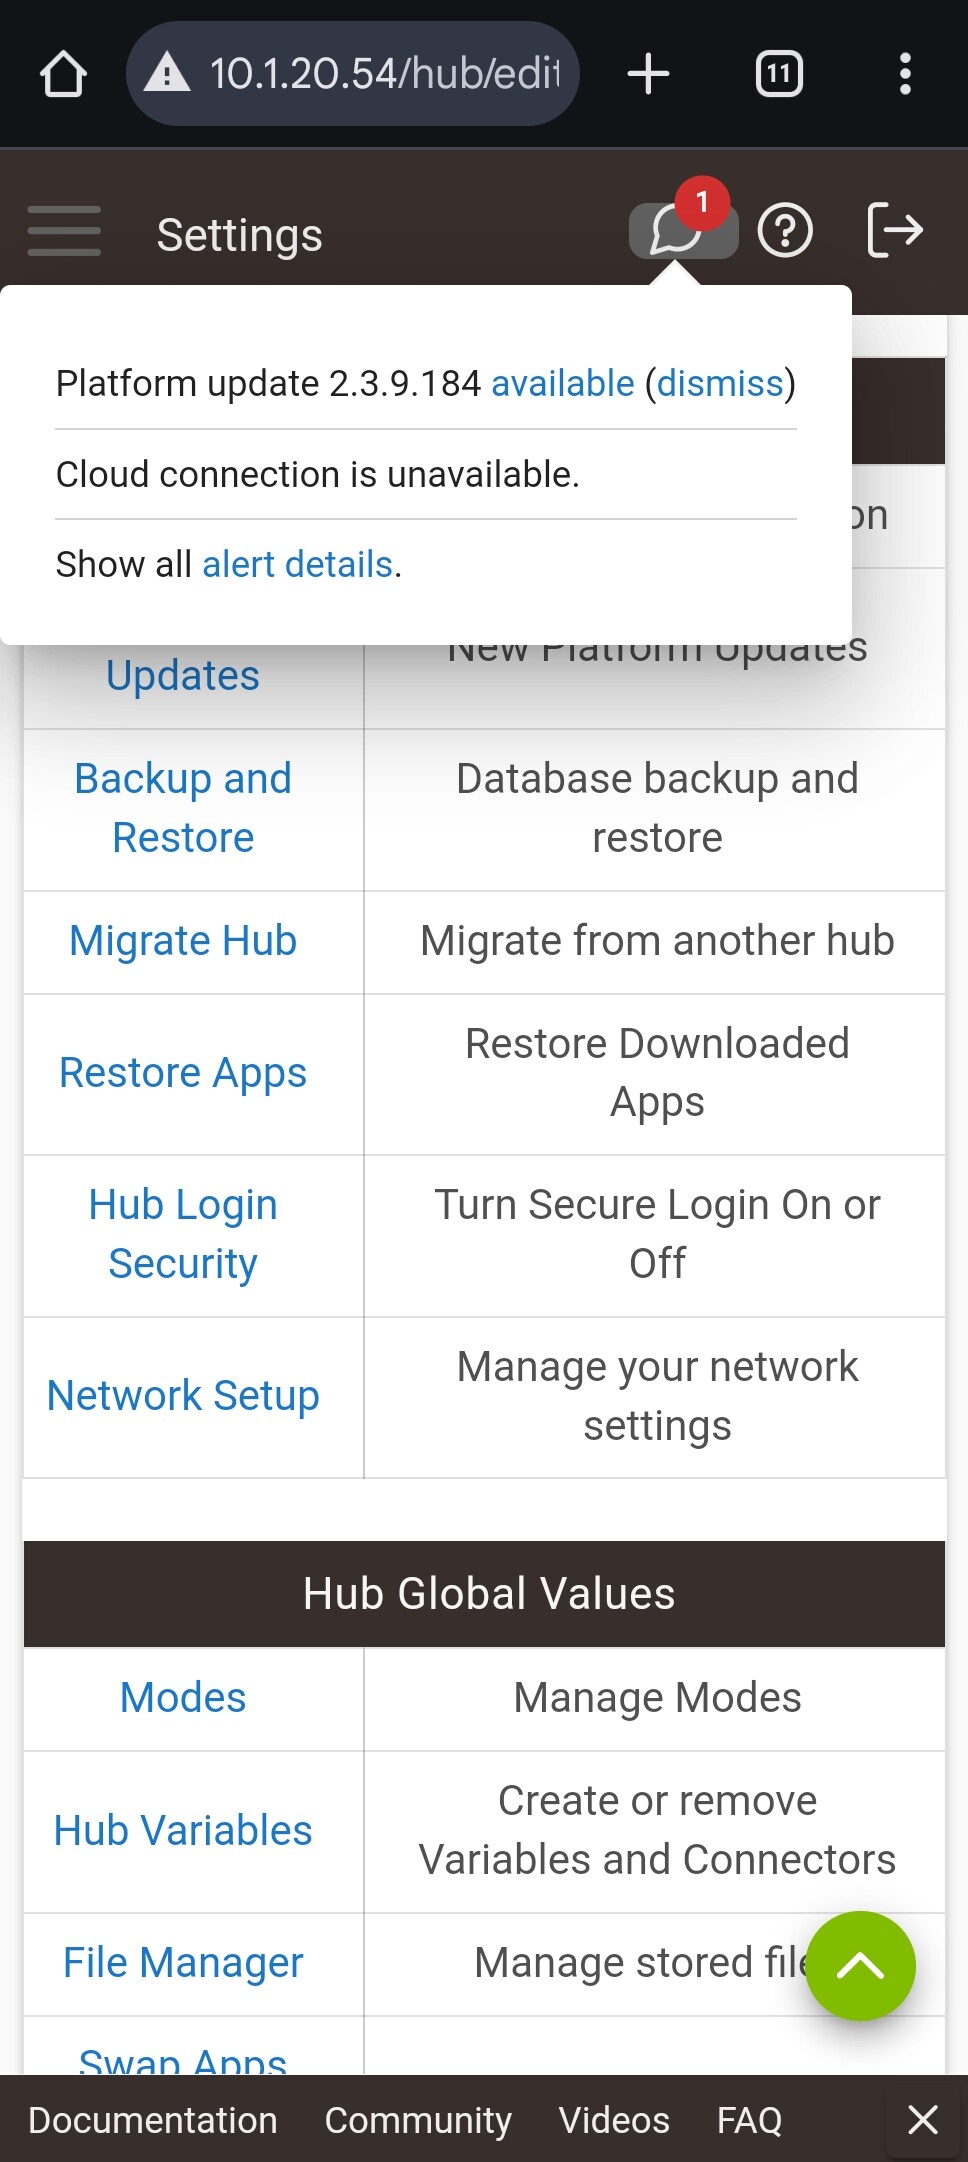Click the logout icon in the header
This screenshot has width=968, height=2162.
[896, 231]
